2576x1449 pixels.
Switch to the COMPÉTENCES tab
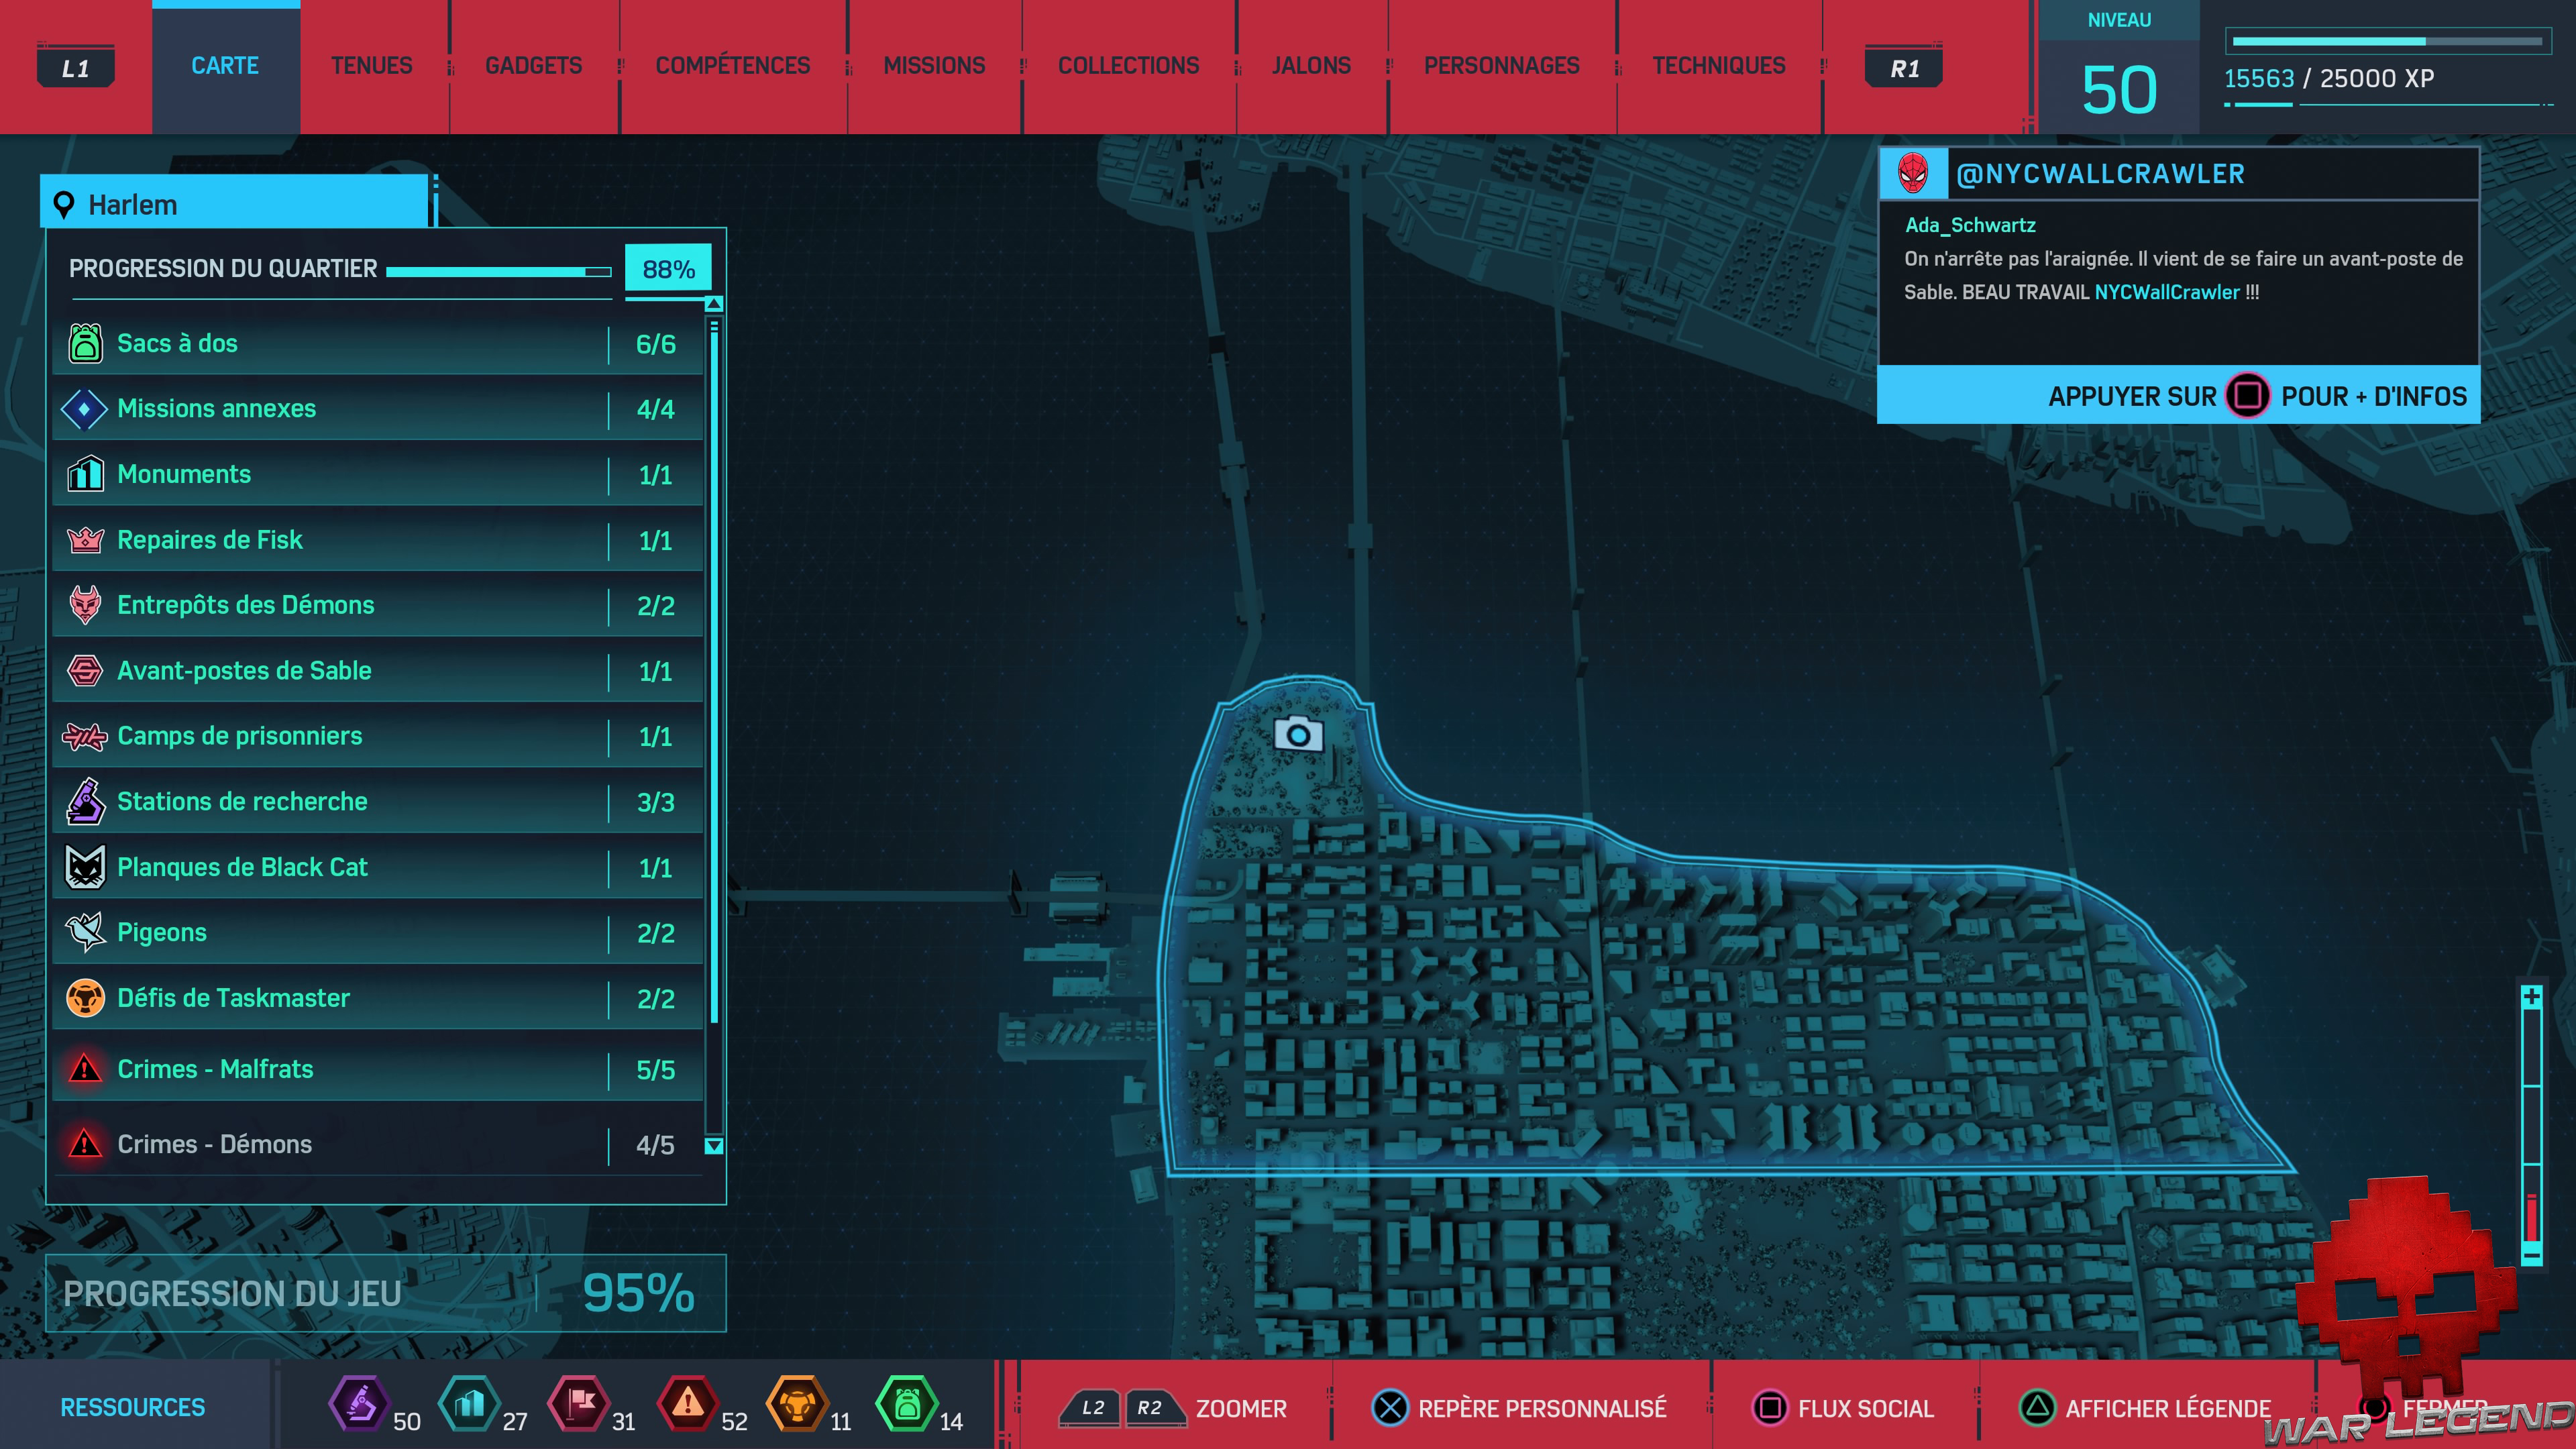(x=732, y=66)
